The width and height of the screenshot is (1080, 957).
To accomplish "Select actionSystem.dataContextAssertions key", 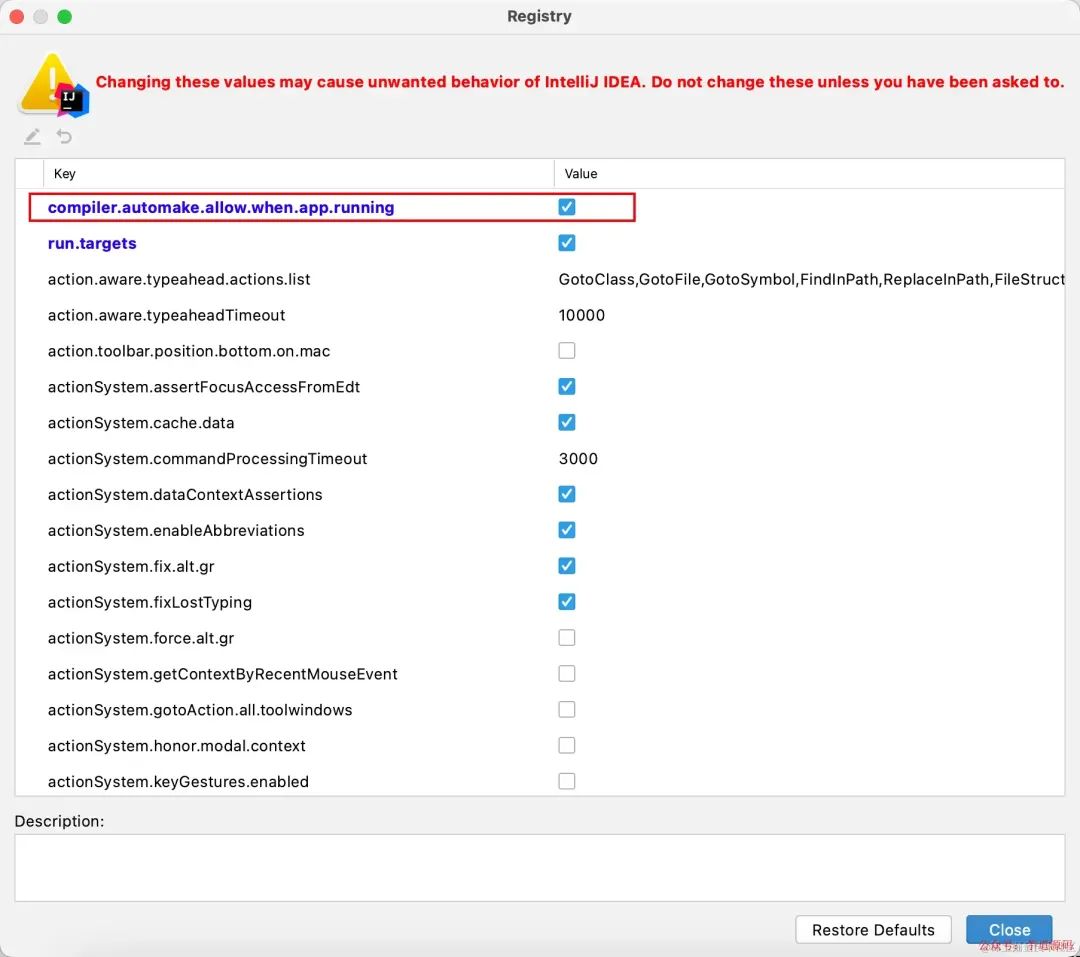I will click(x=185, y=494).
